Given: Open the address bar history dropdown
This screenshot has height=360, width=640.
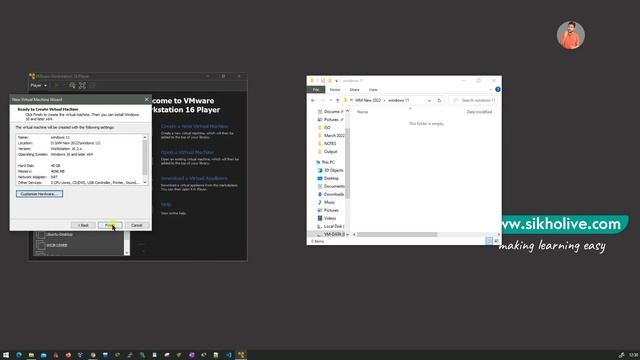Looking at the screenshot, I should 429,100.
